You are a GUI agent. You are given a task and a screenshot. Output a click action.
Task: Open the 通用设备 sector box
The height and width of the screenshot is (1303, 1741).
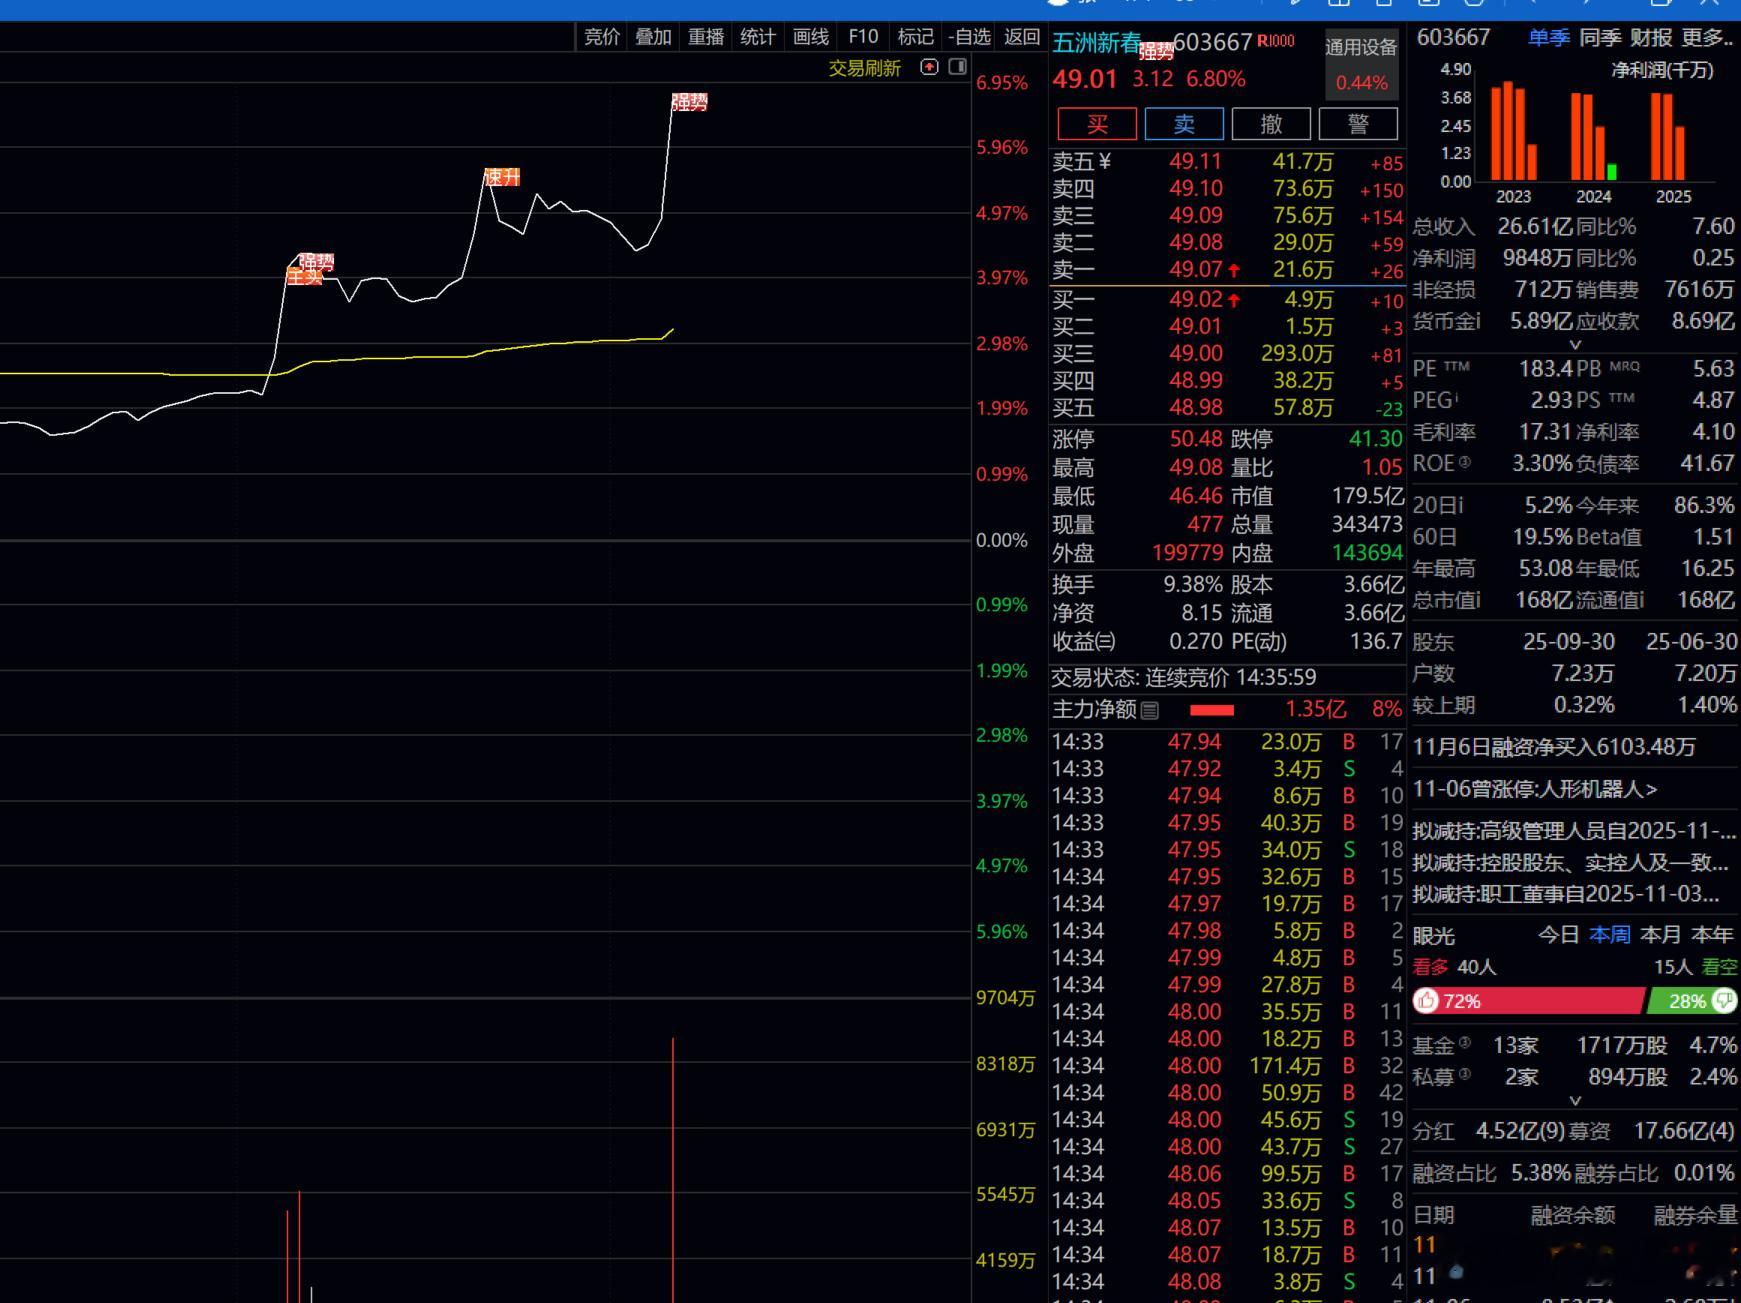coord(1361,64)
